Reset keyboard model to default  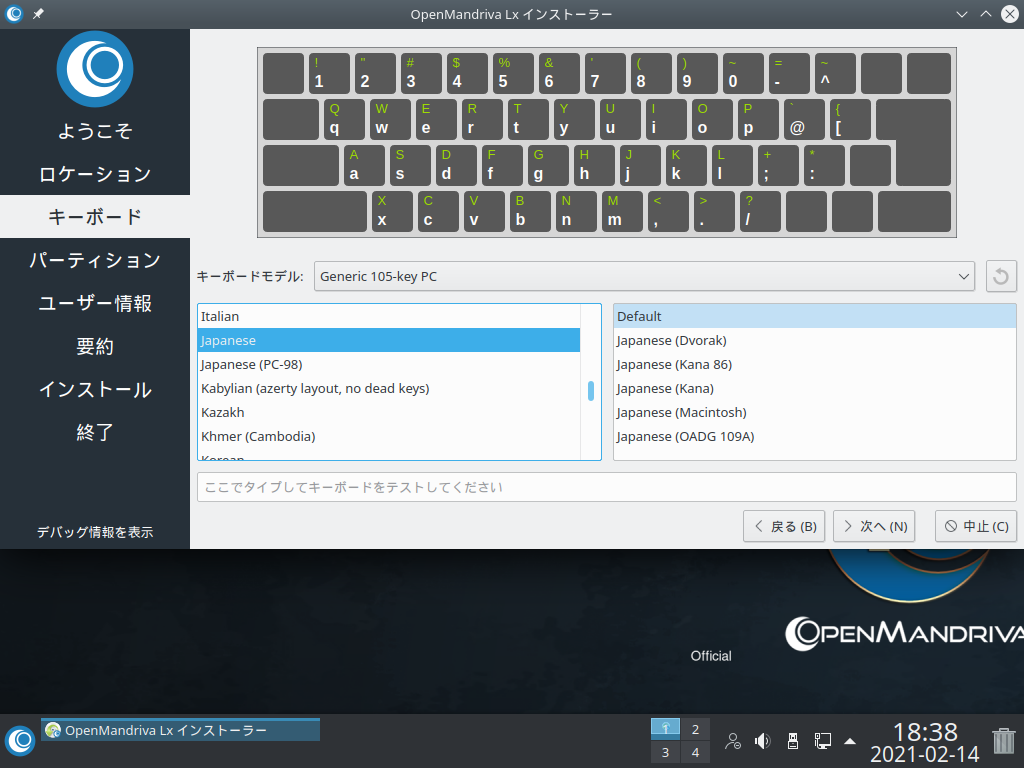pos(1000,276)
